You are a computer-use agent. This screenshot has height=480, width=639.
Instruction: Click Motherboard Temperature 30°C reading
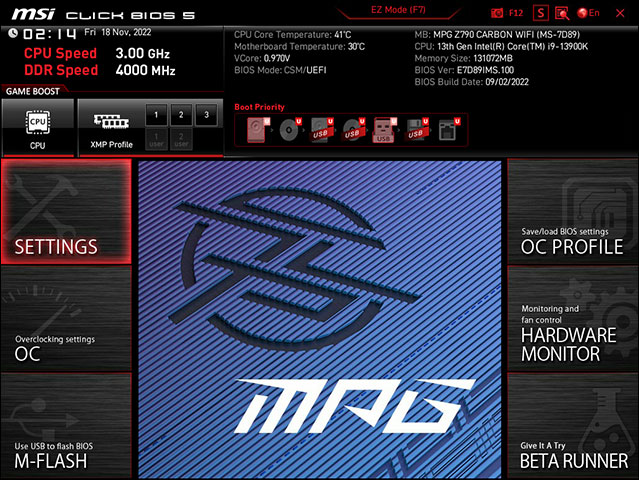tap(299, 46)
